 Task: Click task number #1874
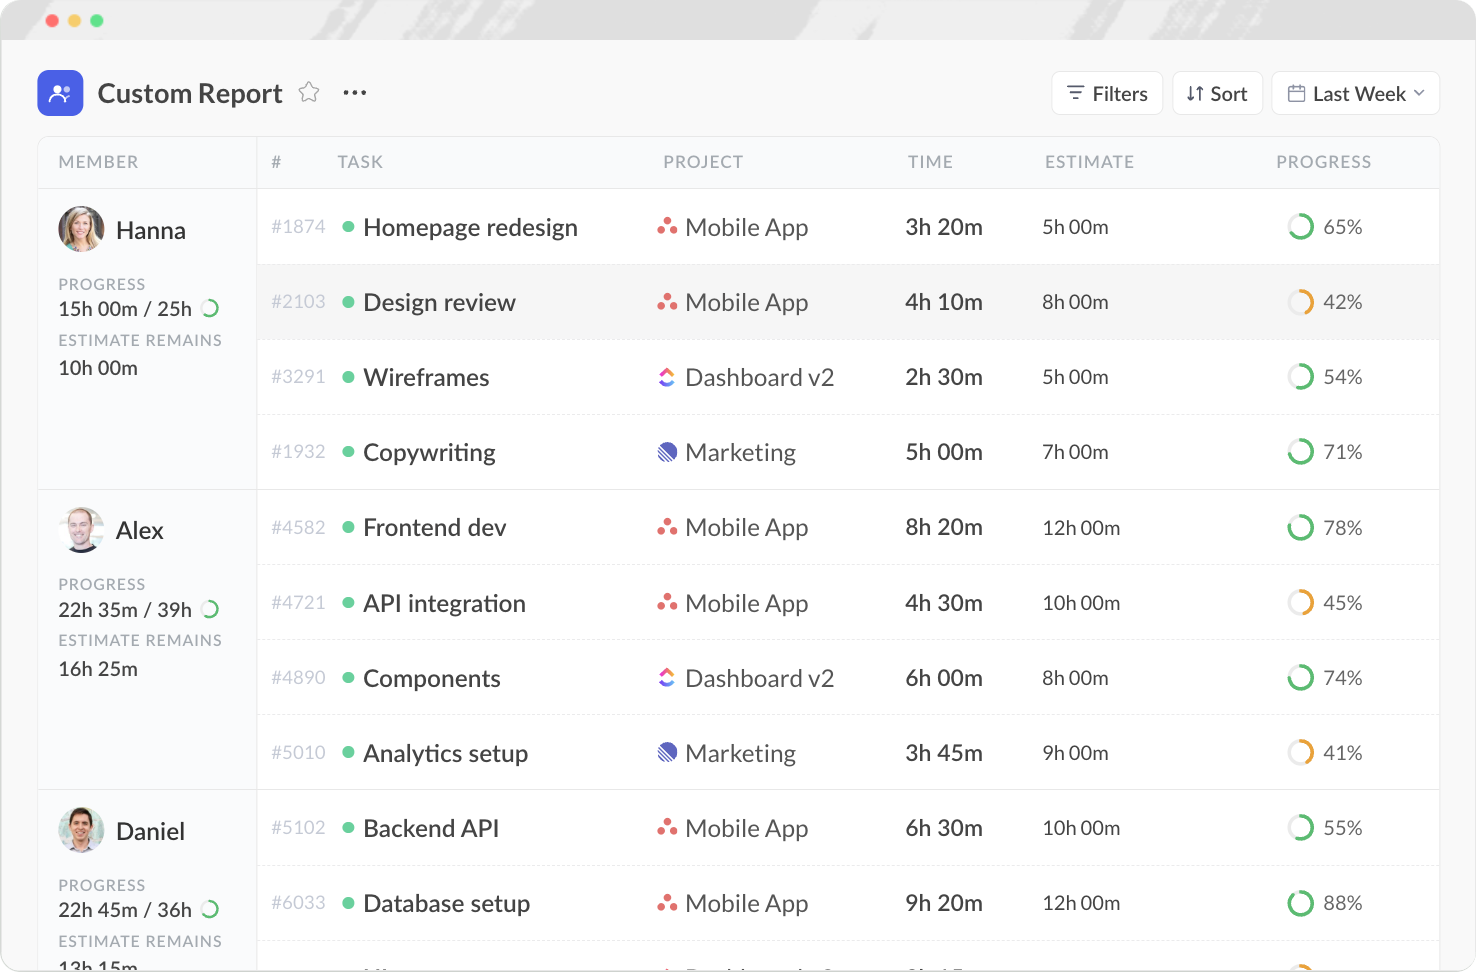[x=298, y=227]
